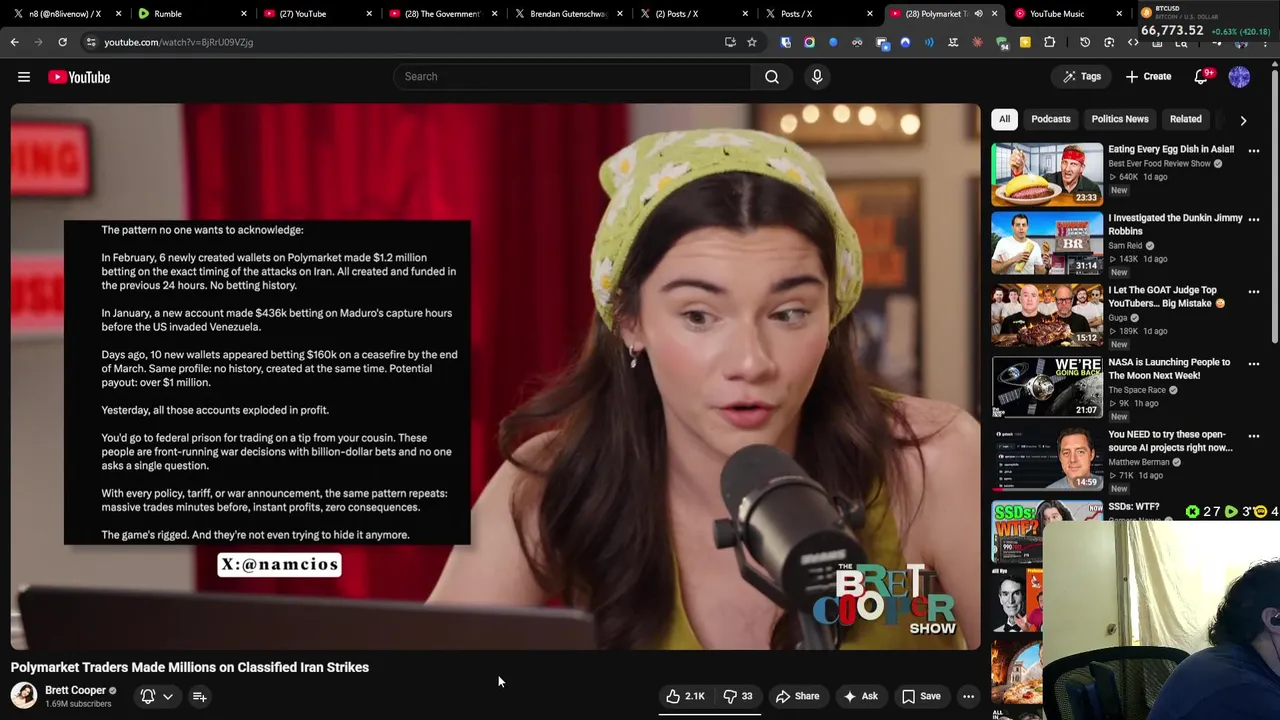Click install app icon in address bar
The width and height of the screenshot is (1280, 720).
(730, 42)
